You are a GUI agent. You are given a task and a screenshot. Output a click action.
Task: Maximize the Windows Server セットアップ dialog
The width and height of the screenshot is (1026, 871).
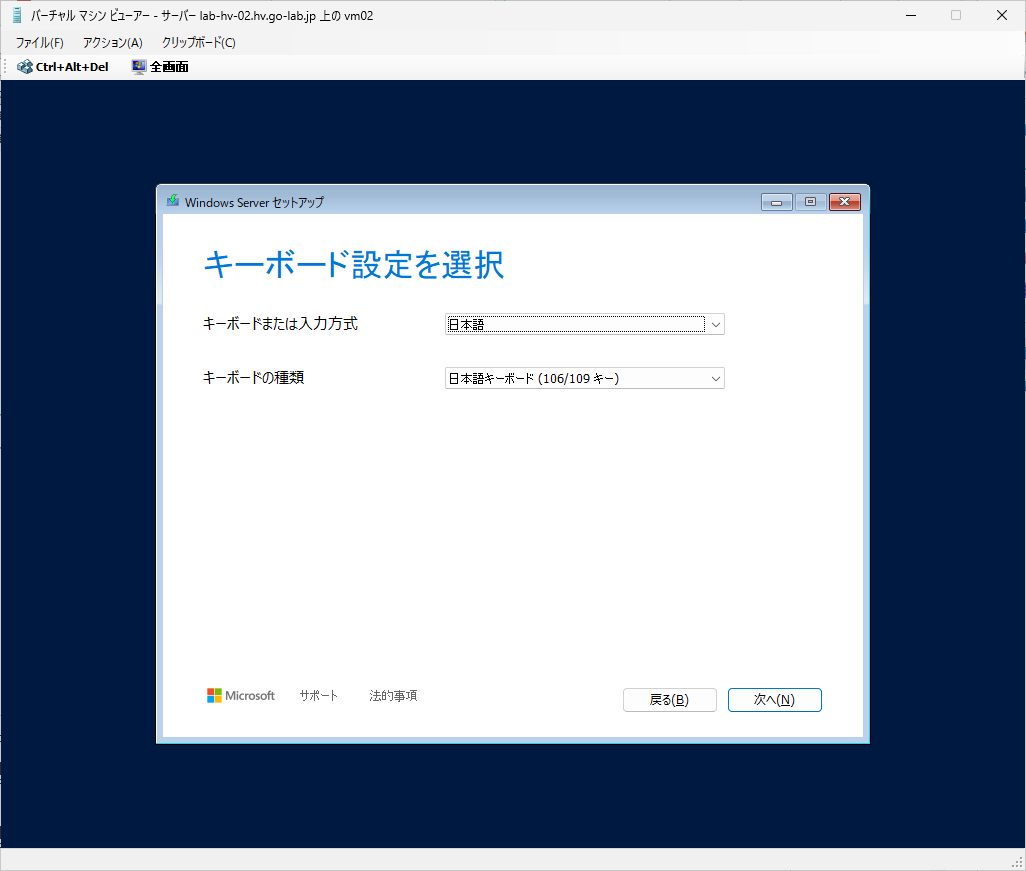pyautogui.click(x=810, y=202)
